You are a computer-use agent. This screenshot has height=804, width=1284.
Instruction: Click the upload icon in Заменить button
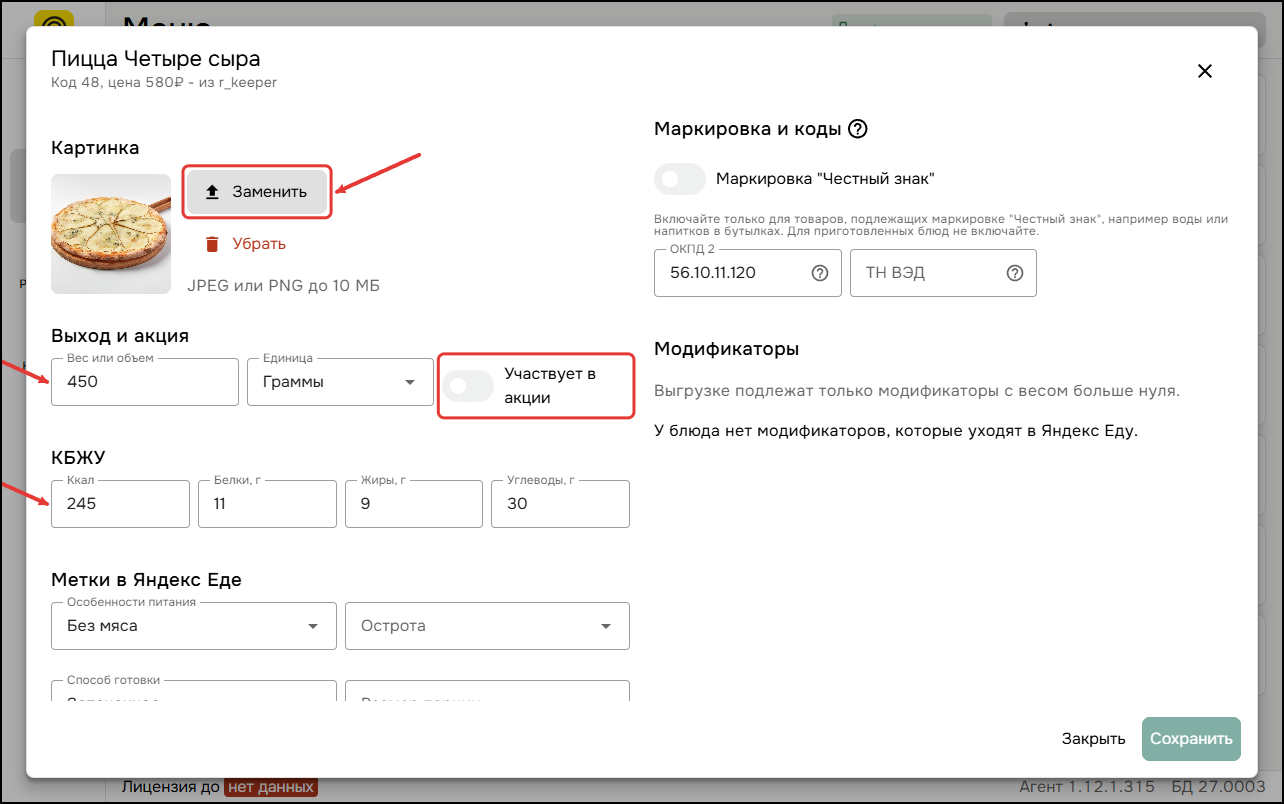point(212,192)
